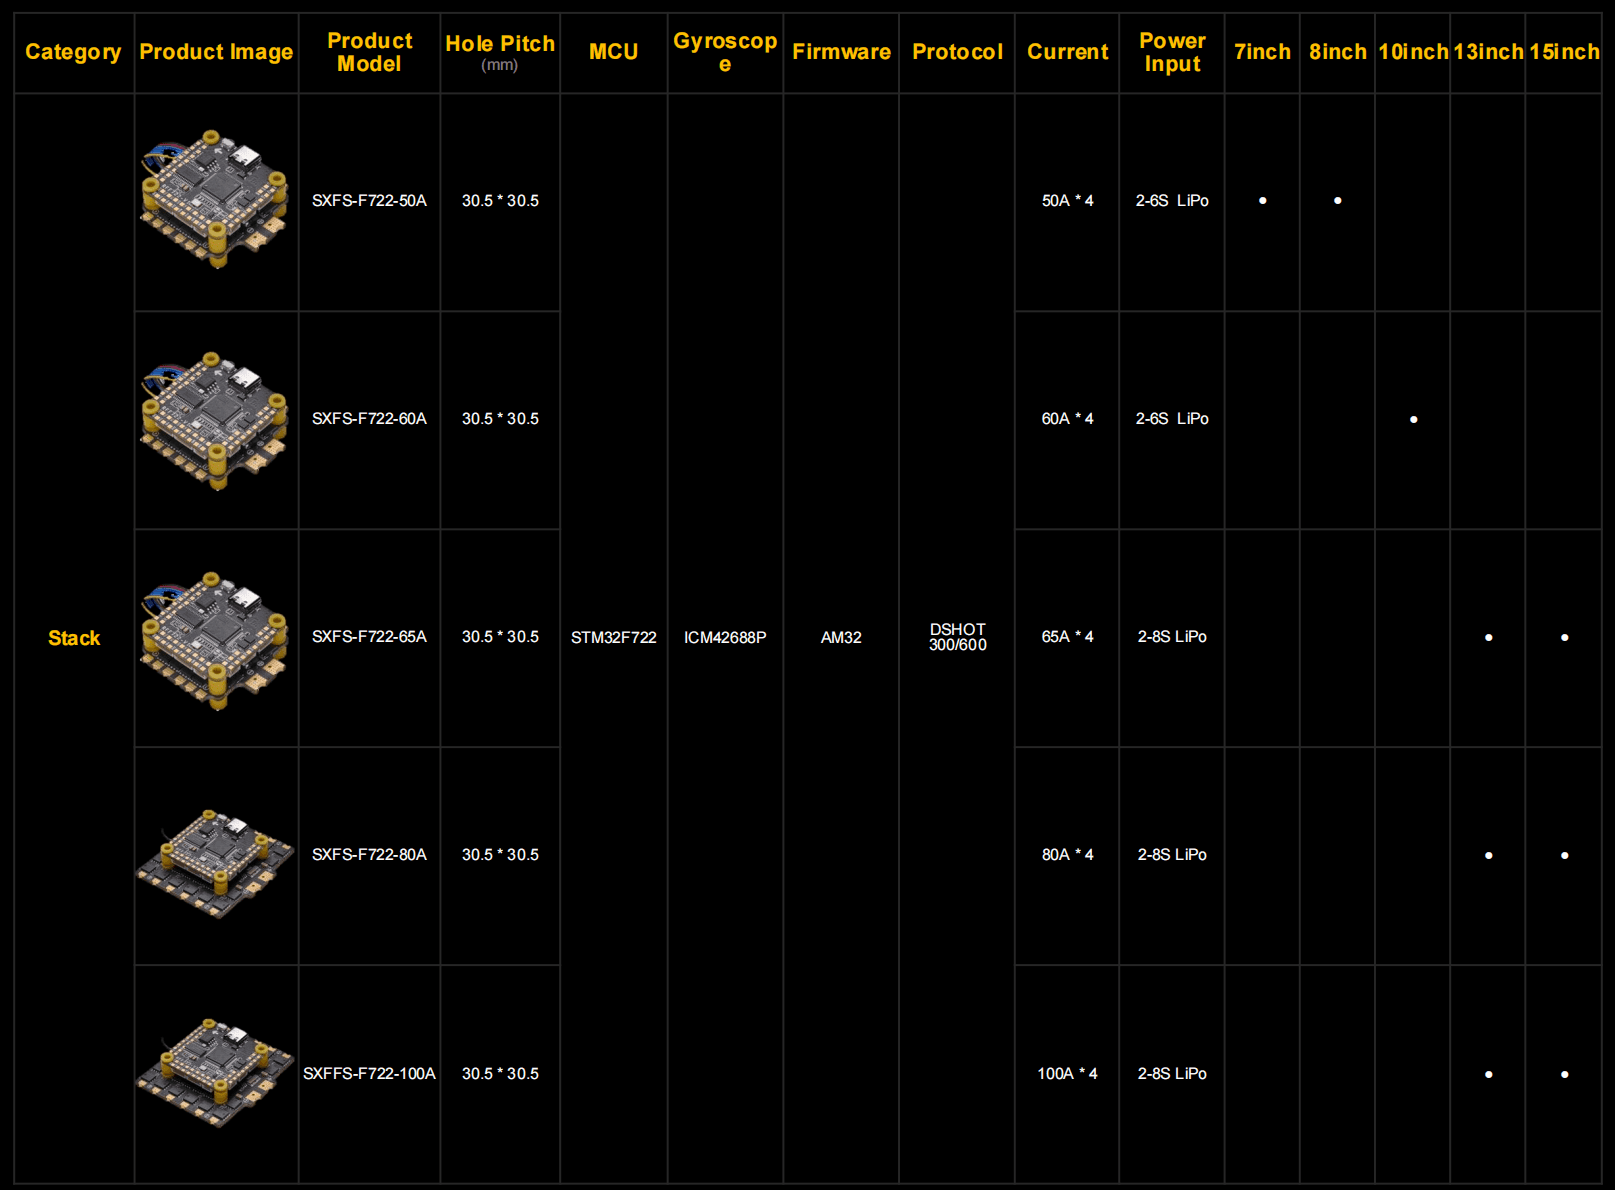Click the 13inch dot in SXFS-F722-65A row
The width and height of the screenshot is (1615, 1190).
(x=1489, y=638)
